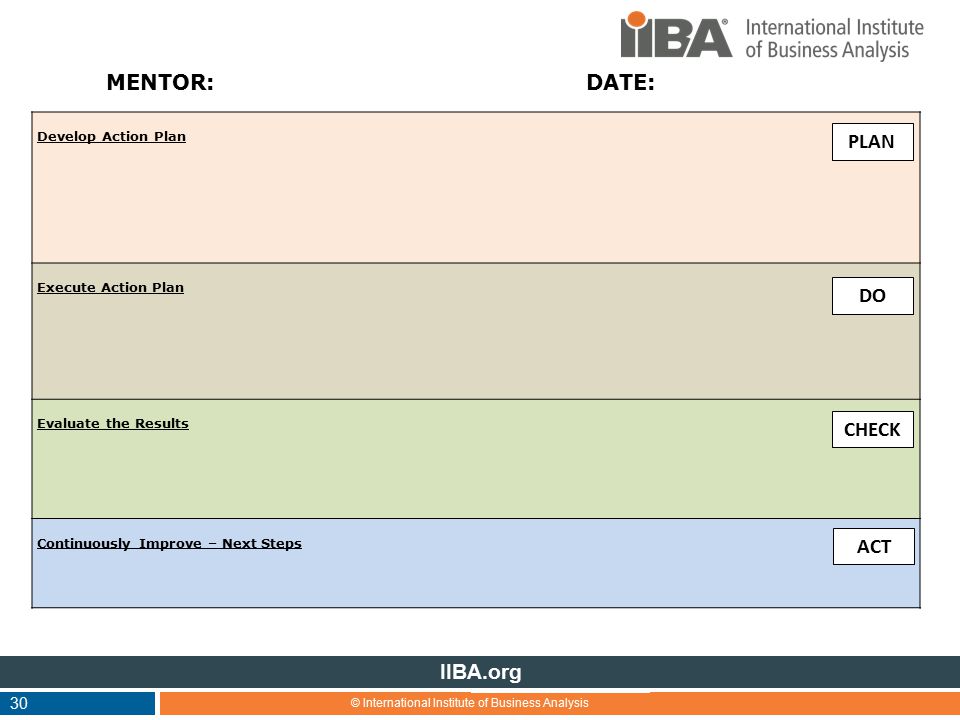Viewport: 960px width, 720px height.
Task: Select the CHECK label box
Action: point(872,429)
